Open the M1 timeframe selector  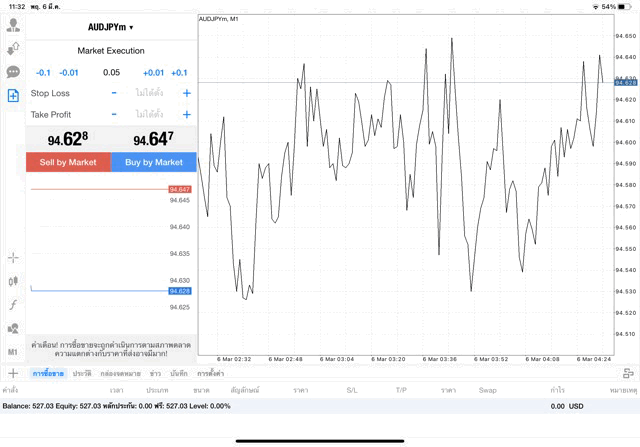(13, 352)
